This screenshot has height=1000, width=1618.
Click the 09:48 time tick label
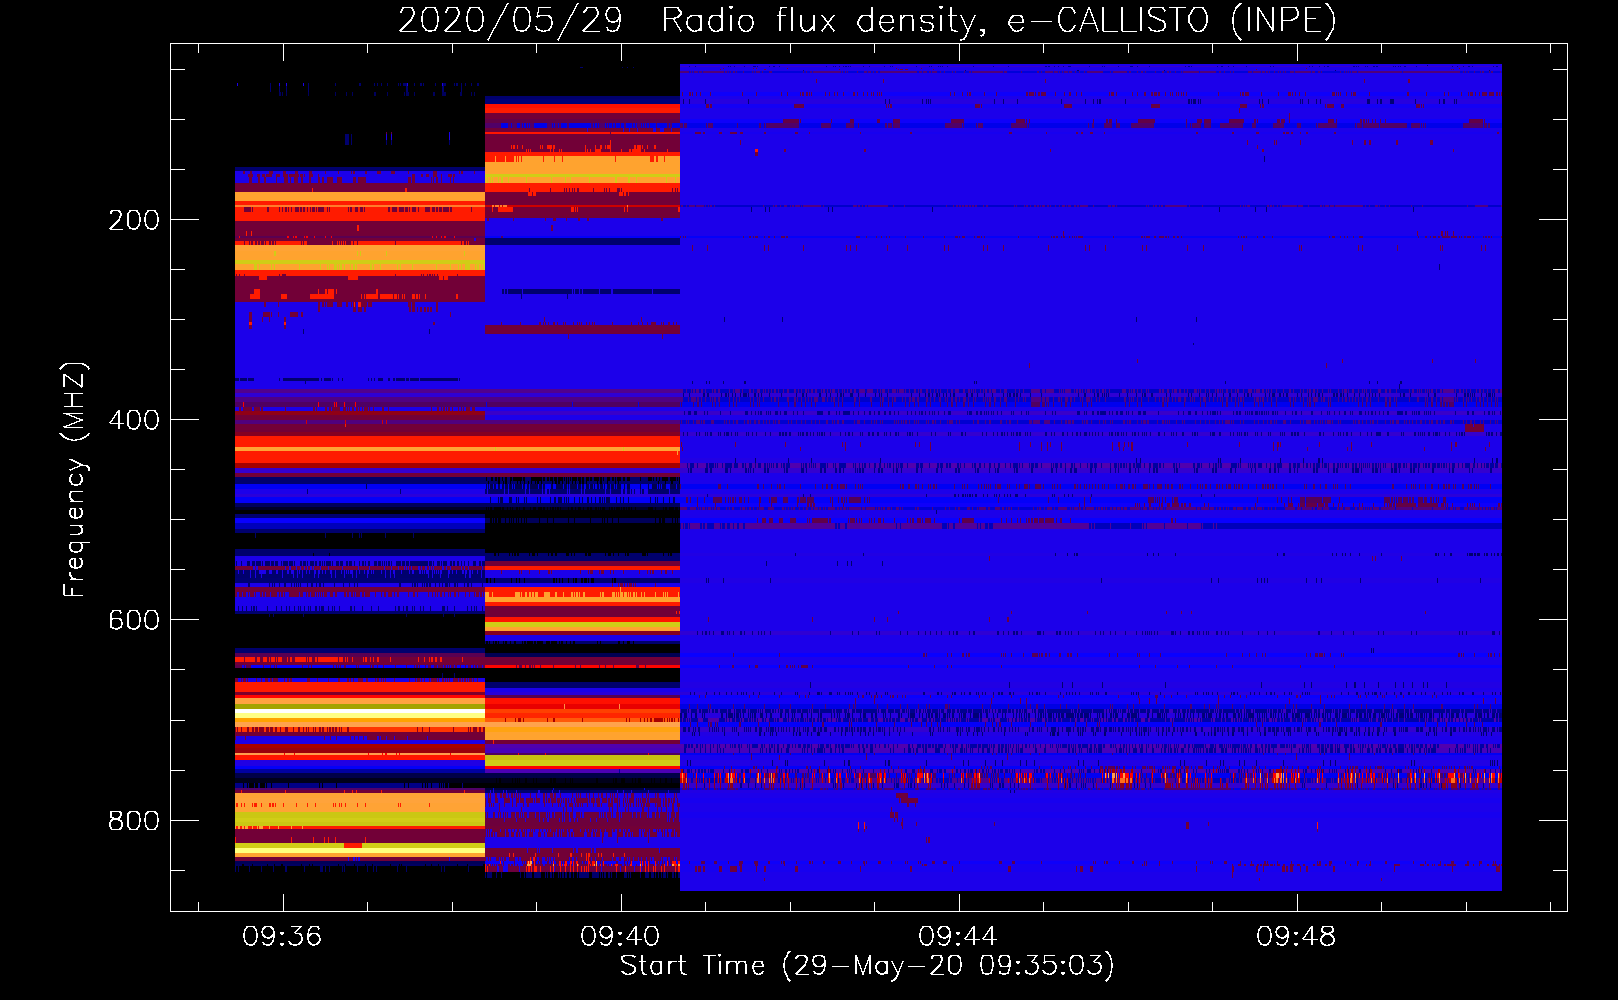[x=1296, y=936]
